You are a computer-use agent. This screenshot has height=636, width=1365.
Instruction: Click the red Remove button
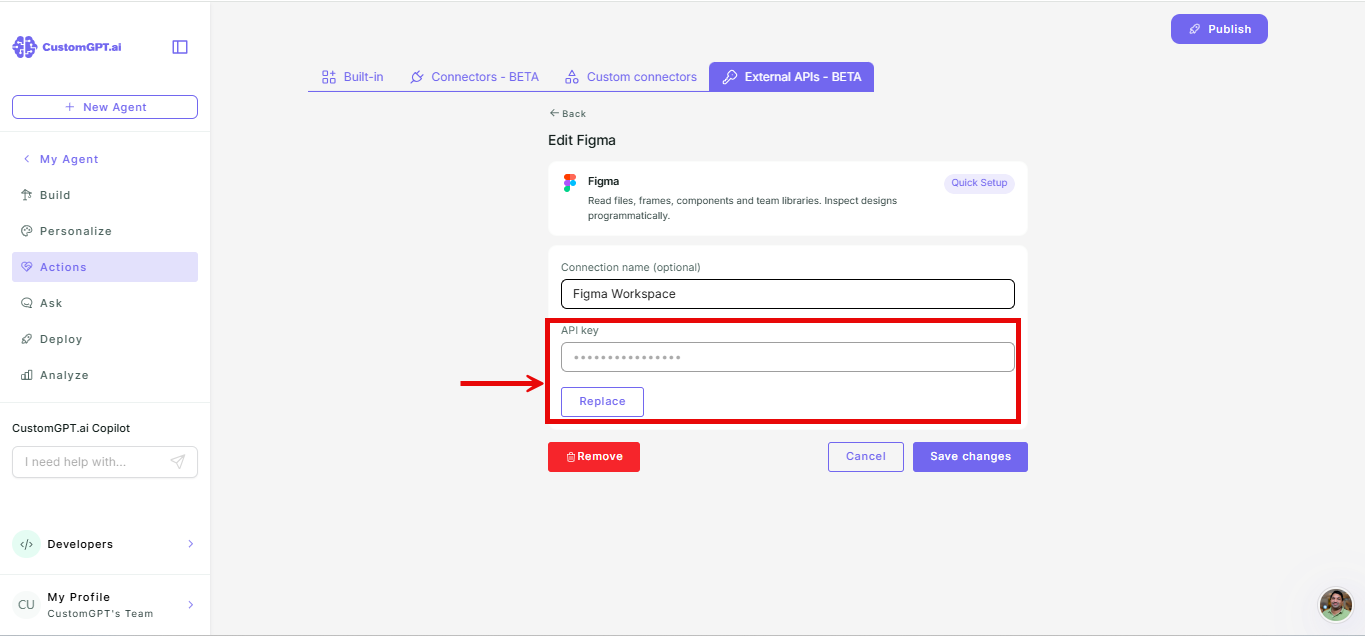coord(594,457)
